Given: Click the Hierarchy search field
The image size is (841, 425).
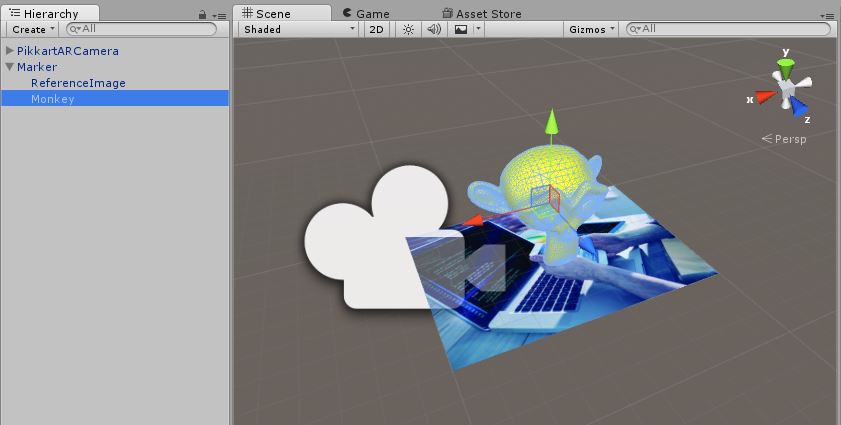Looking at the screenshot, I should (141, 29).
